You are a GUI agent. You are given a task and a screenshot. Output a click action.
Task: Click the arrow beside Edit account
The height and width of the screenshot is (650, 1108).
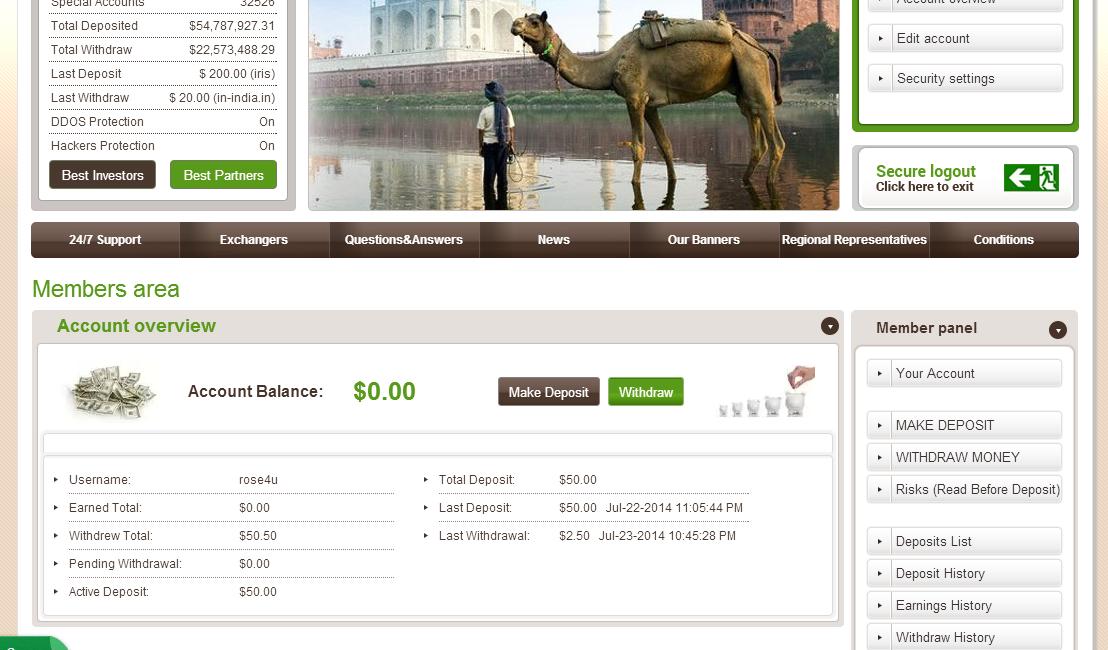pos(880,38)
